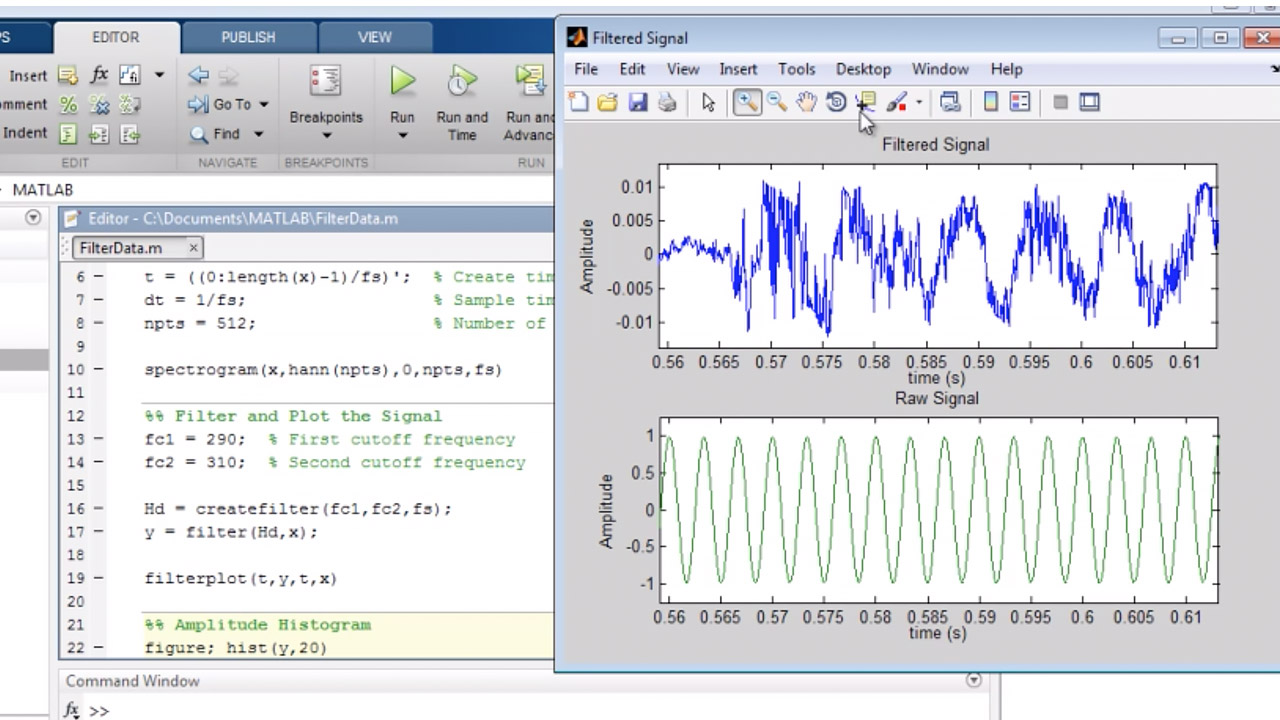This screenshot has width=1280, height=720.
Task: Activate the Pan hand tool
Action: click(806, 101)
